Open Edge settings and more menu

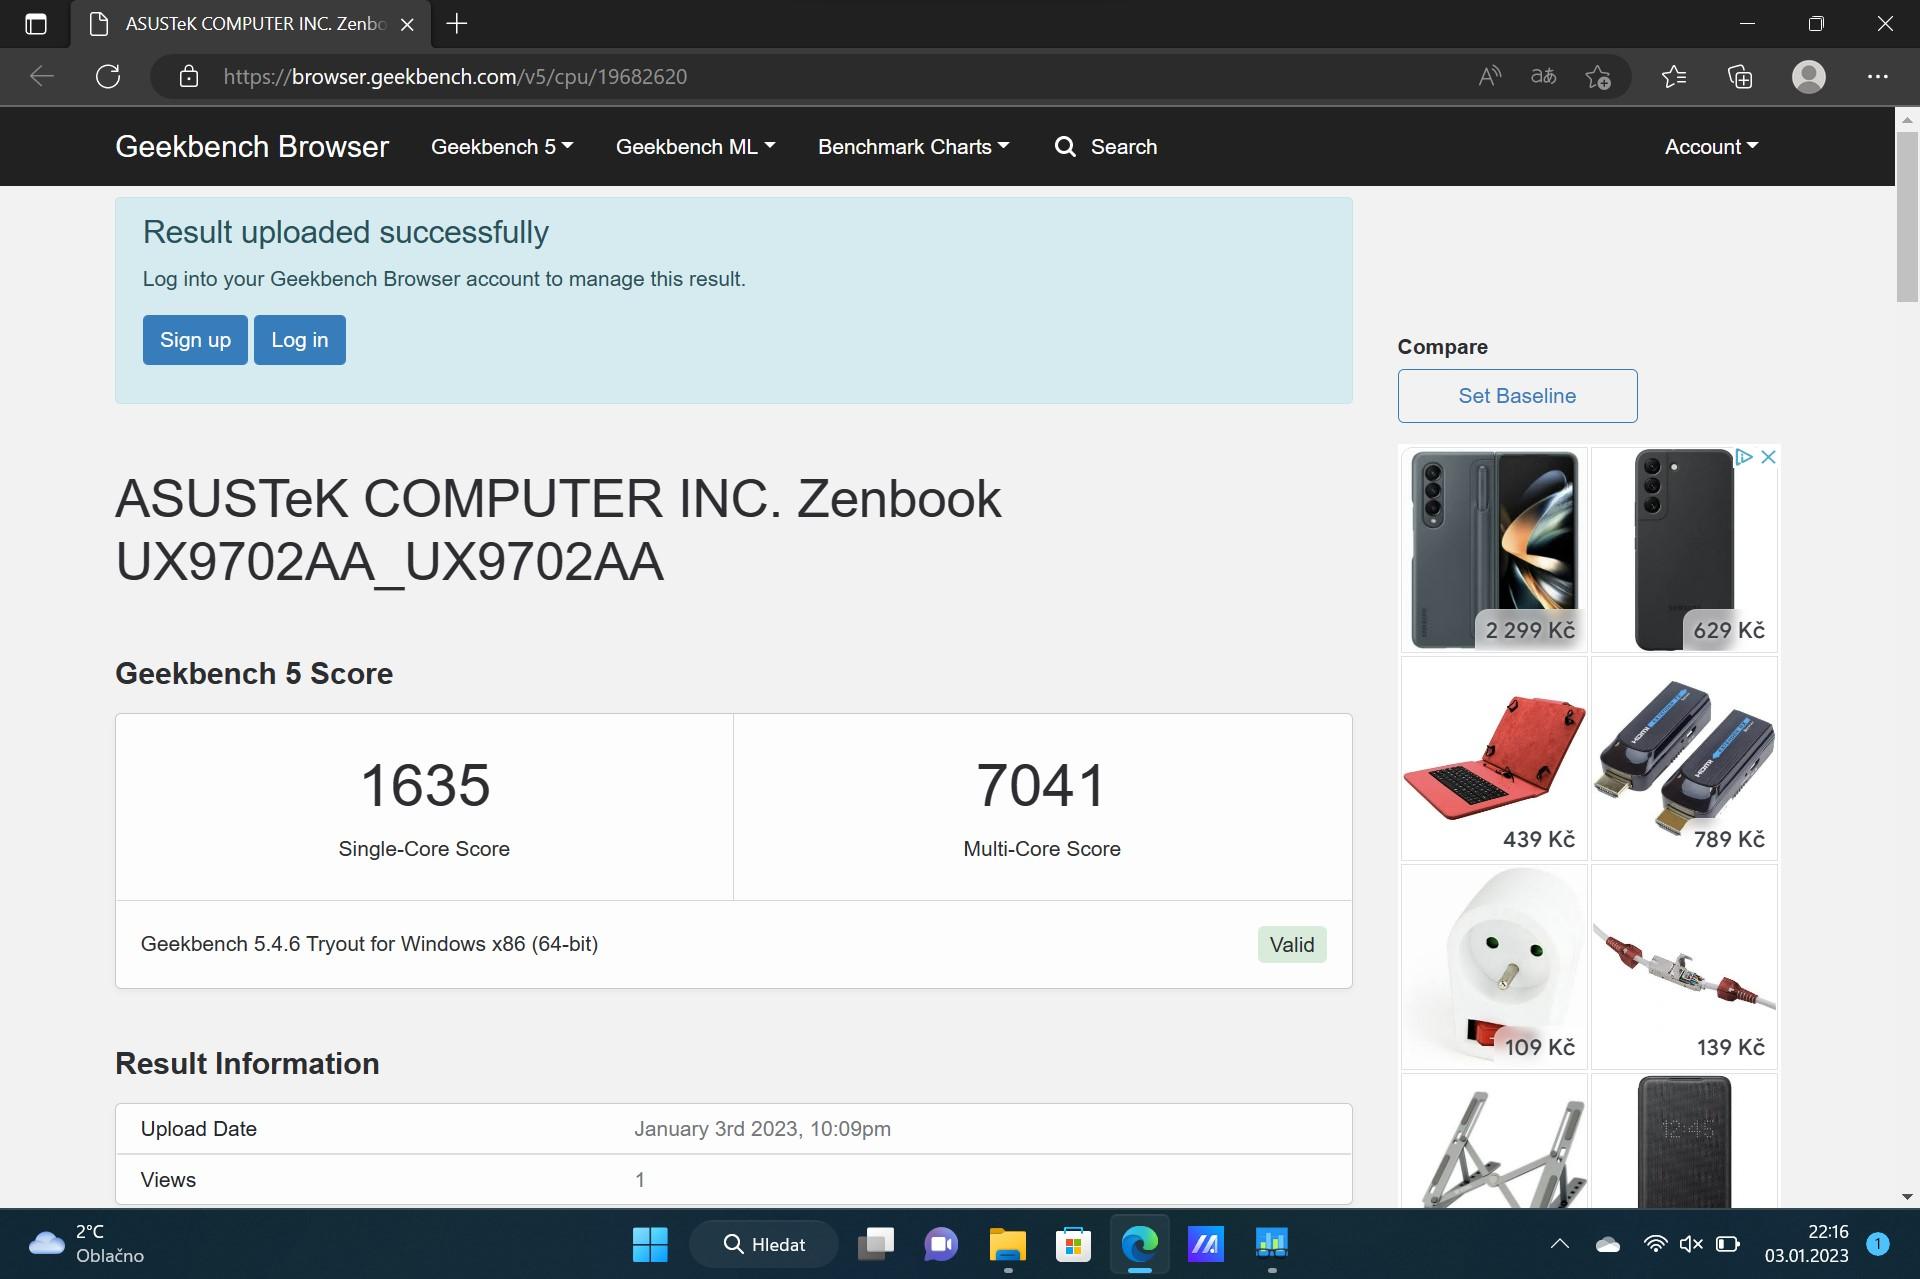tap(1878, 77)
